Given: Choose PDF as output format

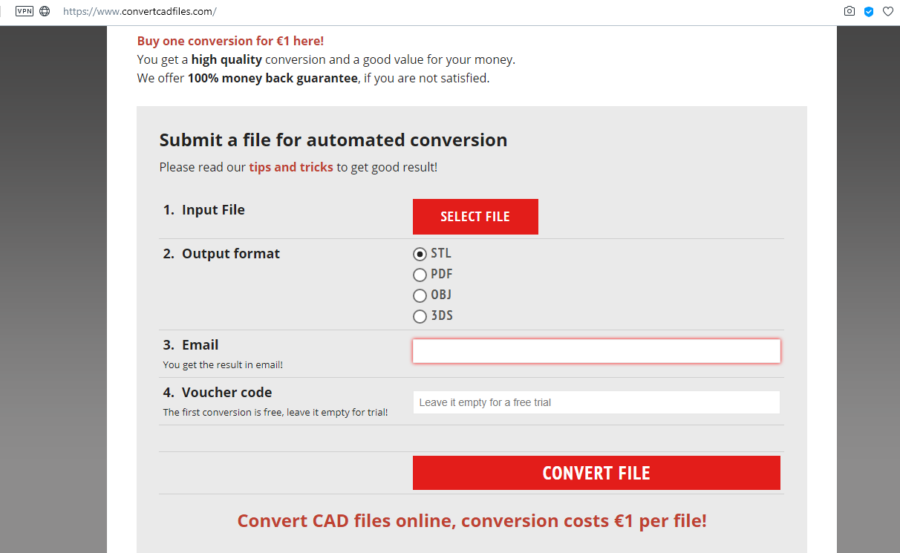Looking at the screenshot, I should tap(420, 274).
